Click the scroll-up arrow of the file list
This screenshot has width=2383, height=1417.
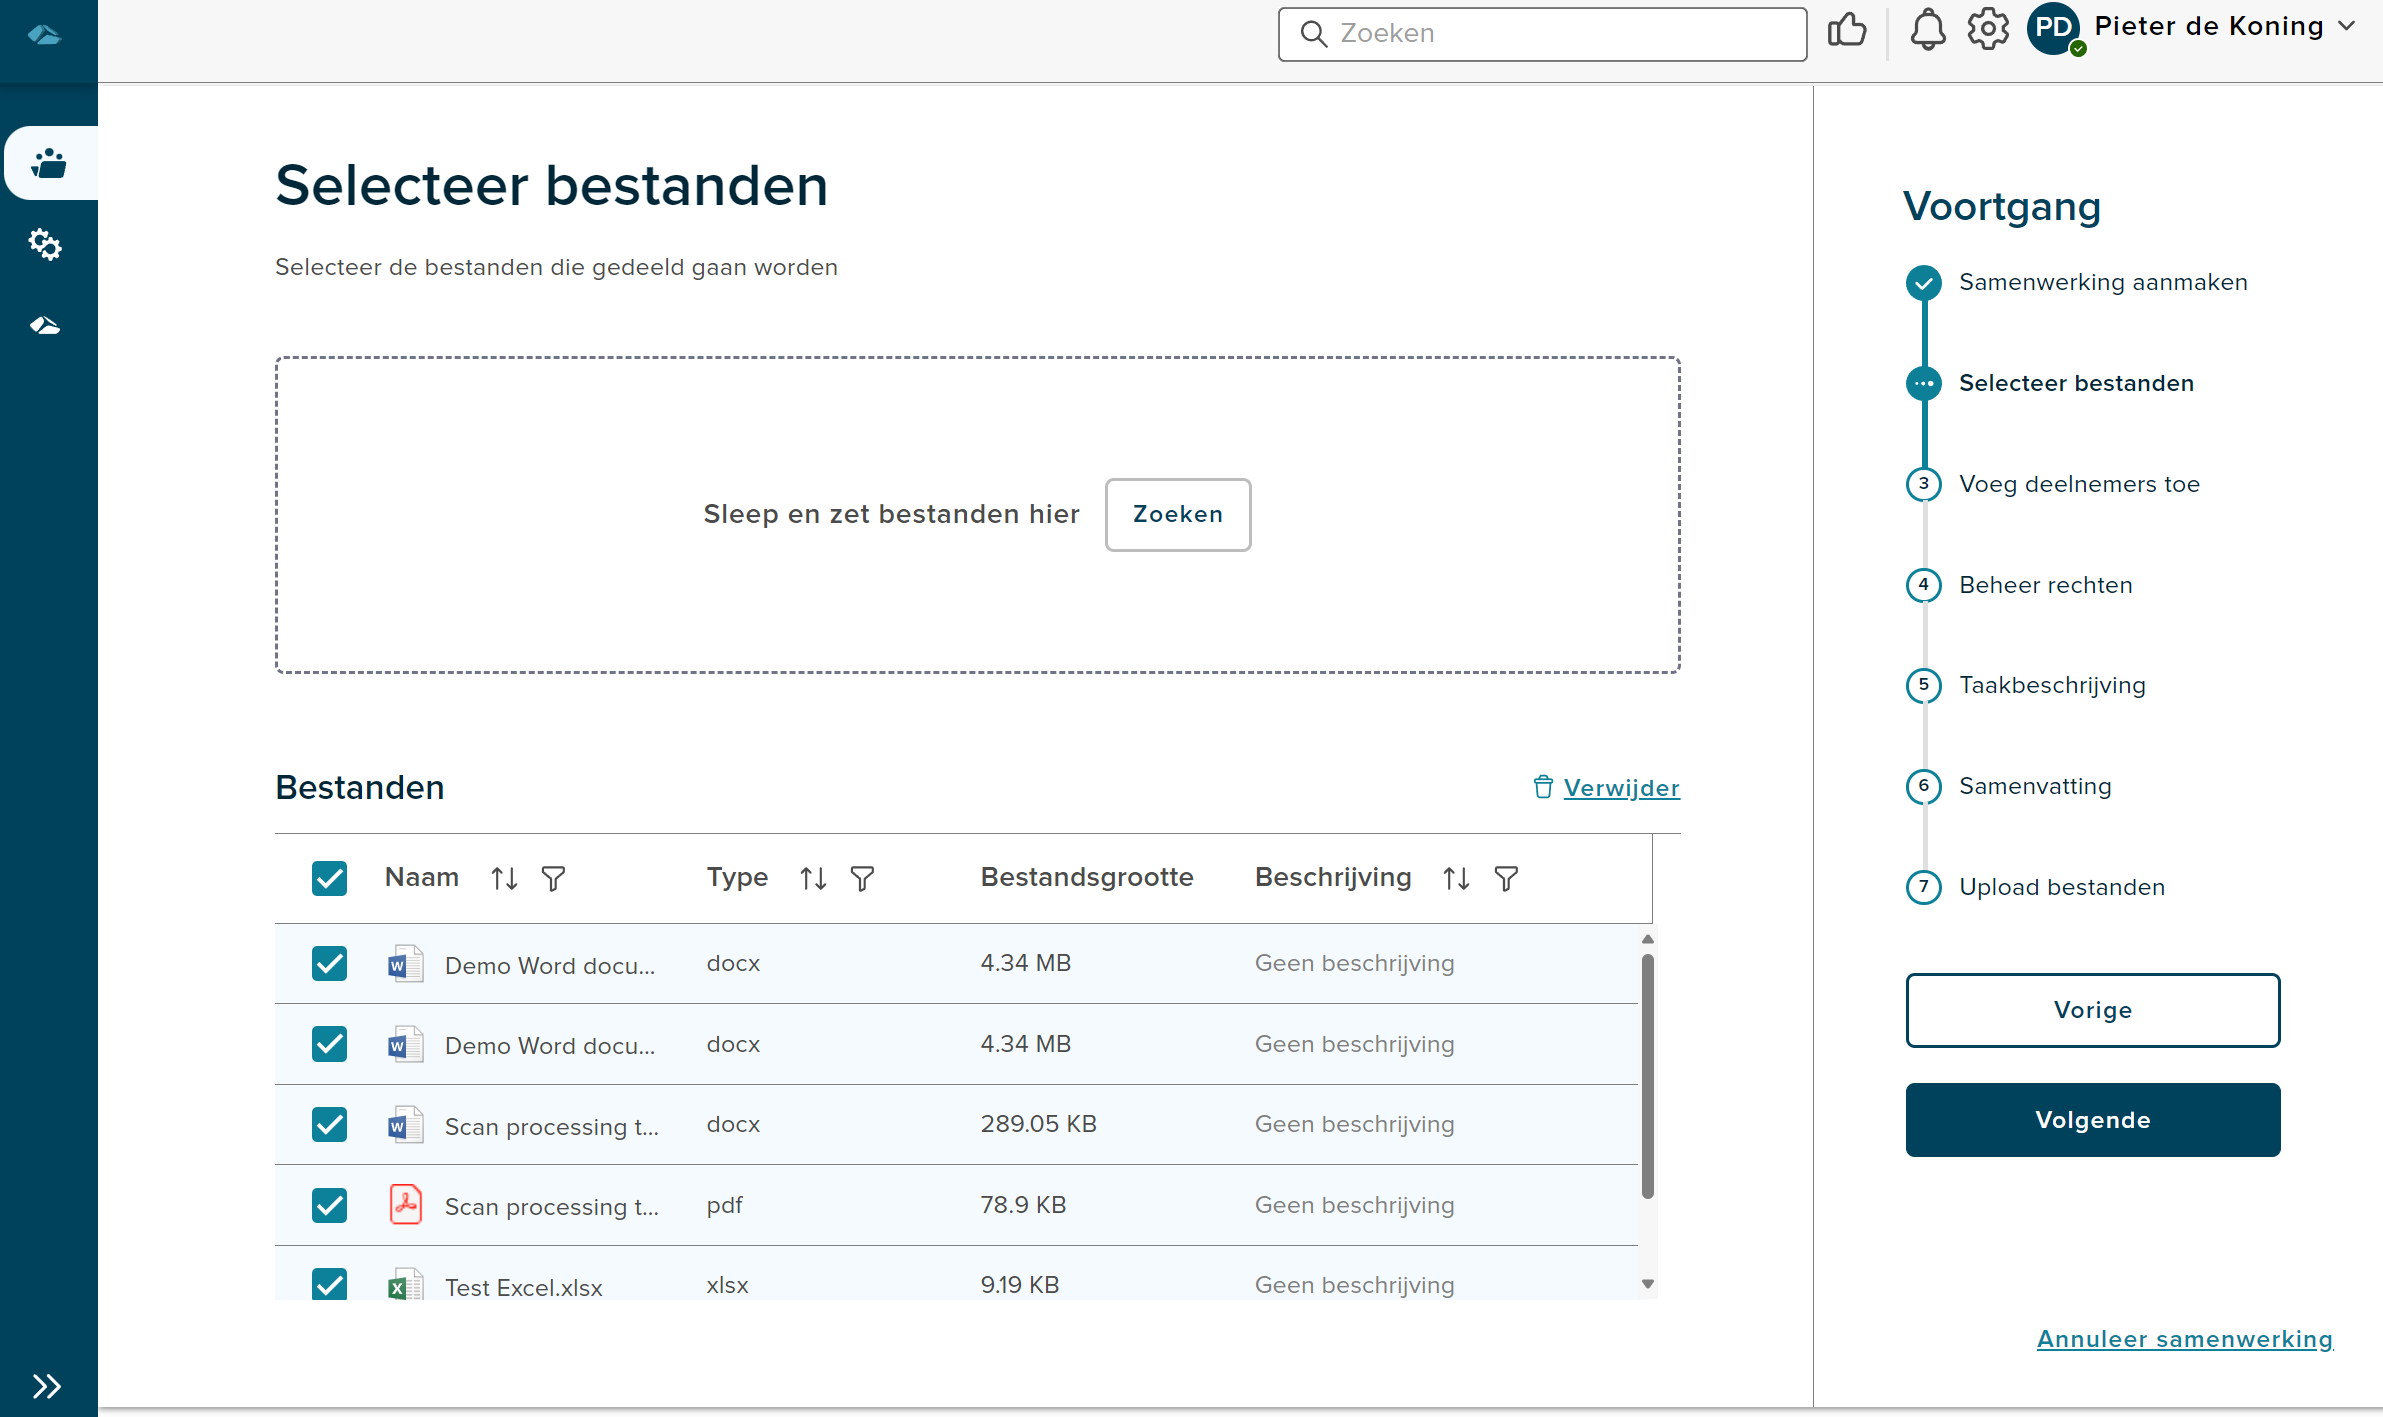1647,939
